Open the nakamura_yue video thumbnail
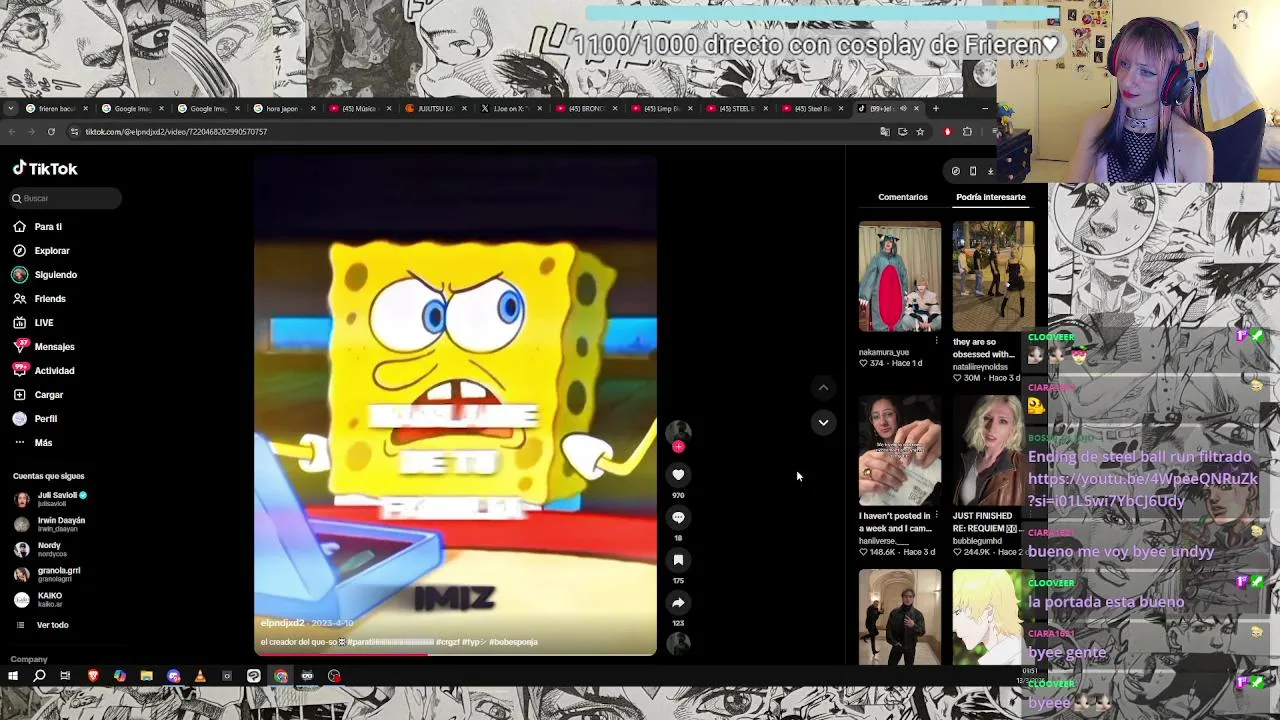This screenshot has width=1280, height=720. point(899,277)
